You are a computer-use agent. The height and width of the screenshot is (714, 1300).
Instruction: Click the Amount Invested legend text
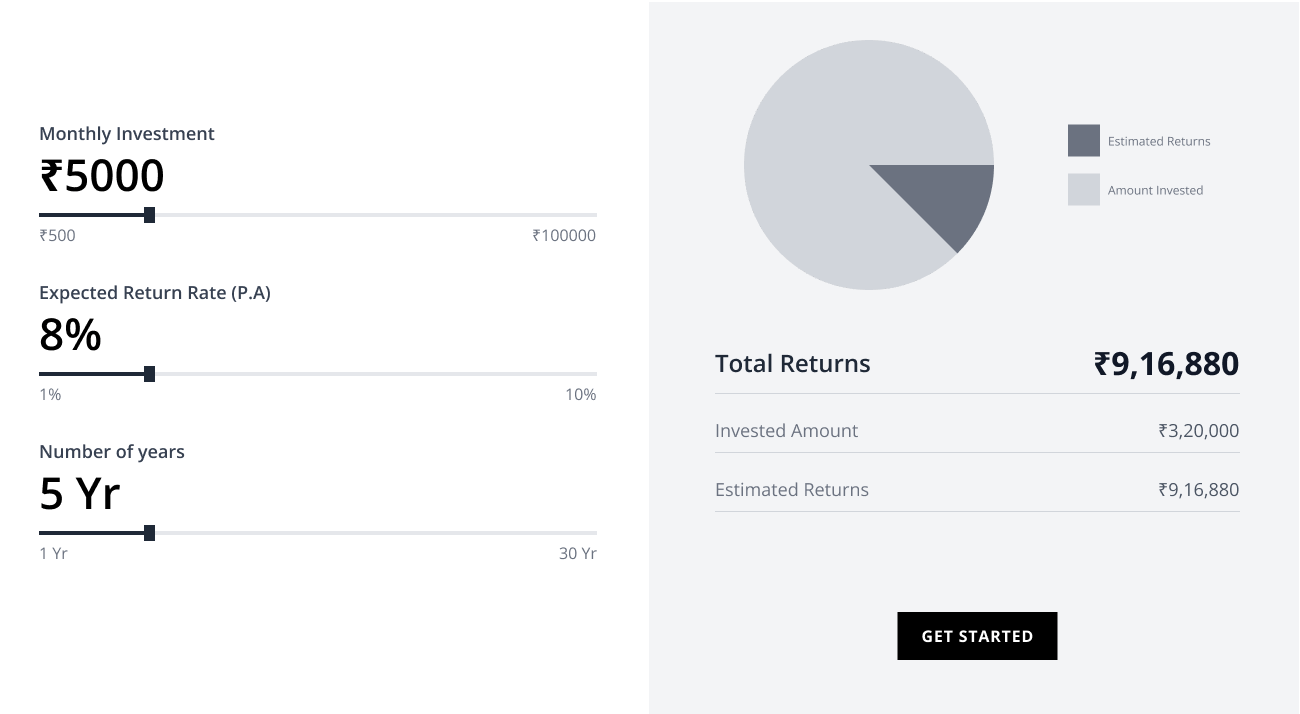coord(1155,191)
